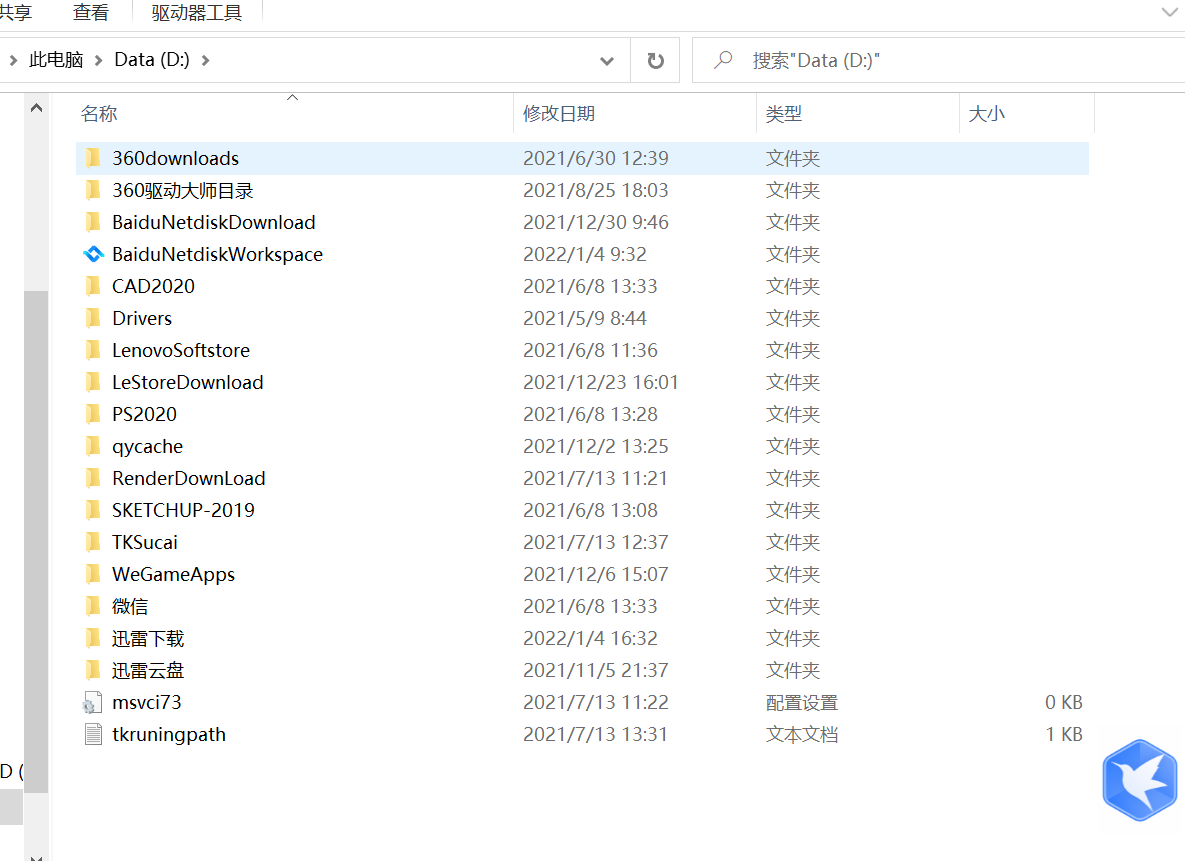This screenshot has height=861, width=1185.
Task: Open the address bar history dropdown
Action: 606,61
